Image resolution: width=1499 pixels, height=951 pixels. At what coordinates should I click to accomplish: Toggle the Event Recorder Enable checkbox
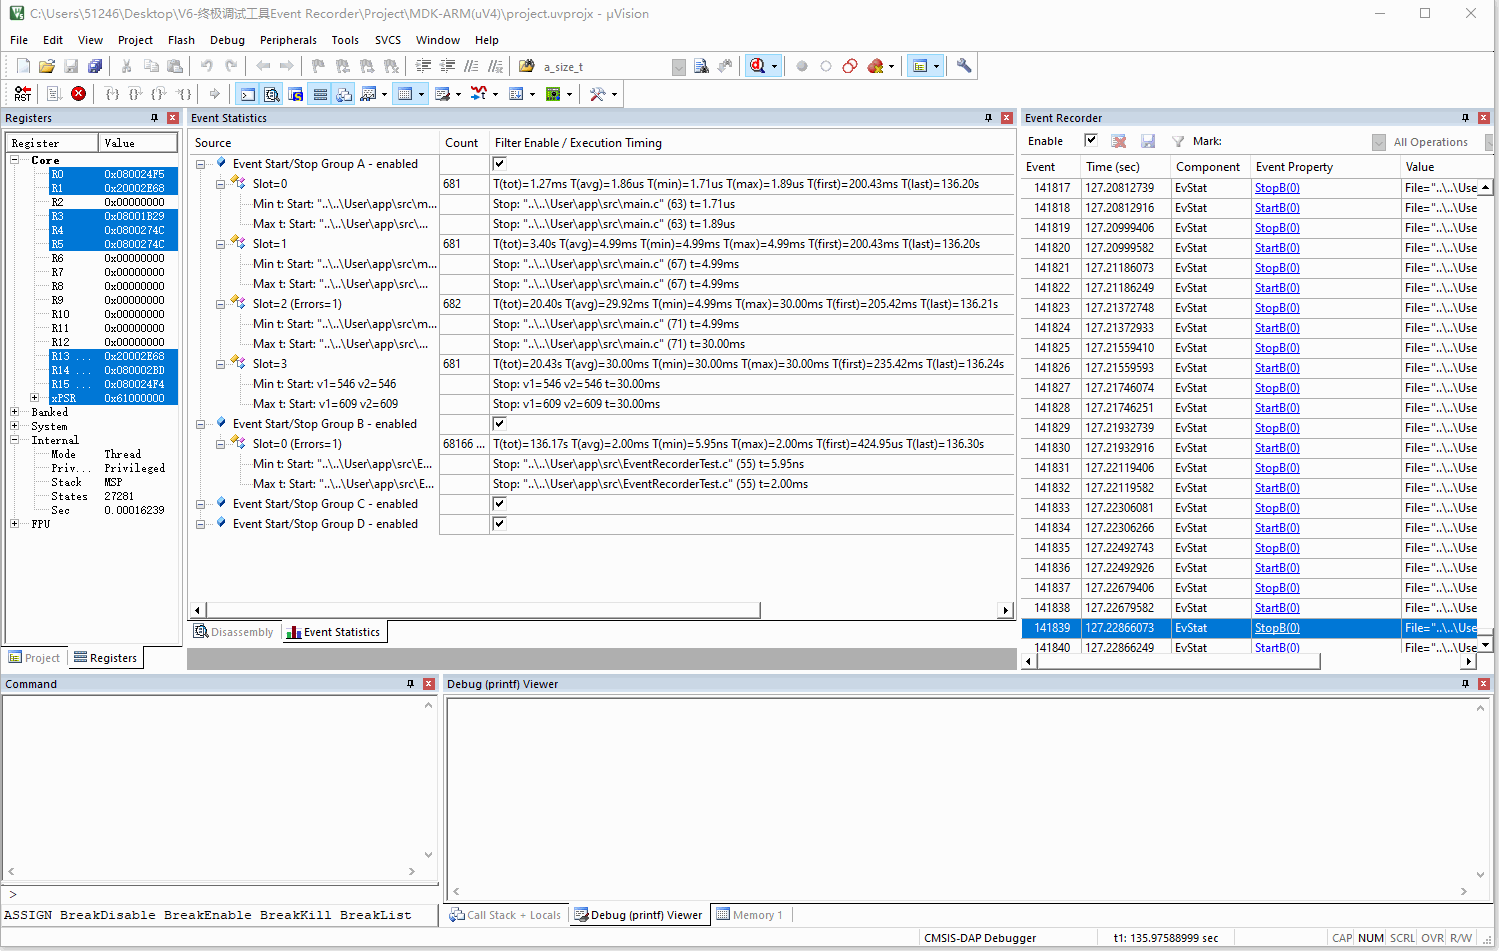coord(1091,140)
